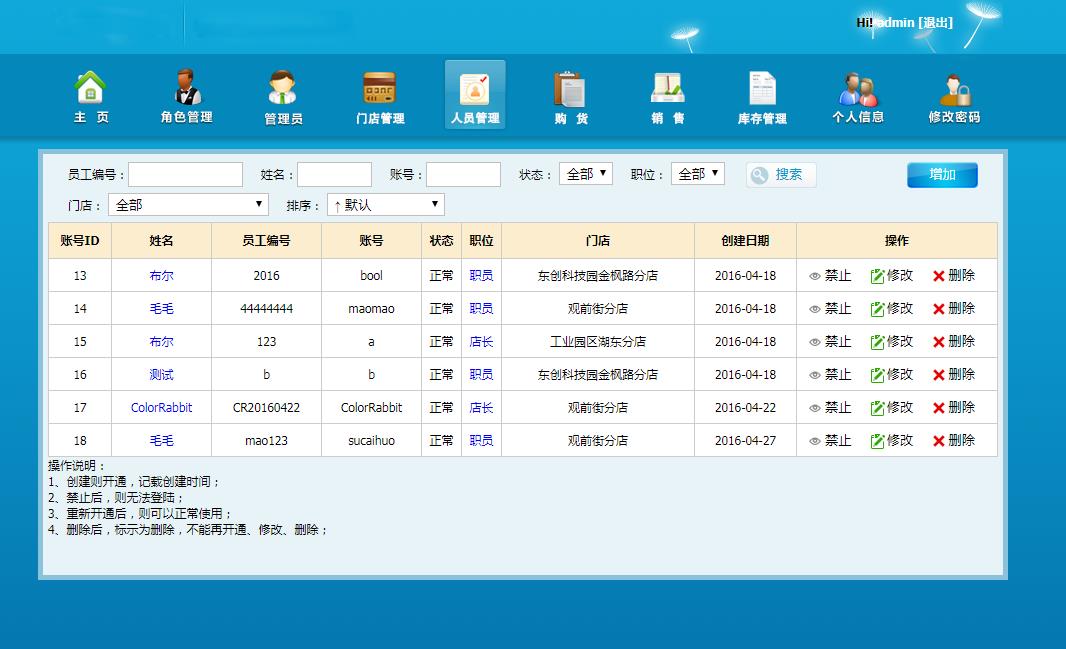Open 门店管理 store management icon
This screenshot has width=1066, height=649.
click(x=380, y=96)
